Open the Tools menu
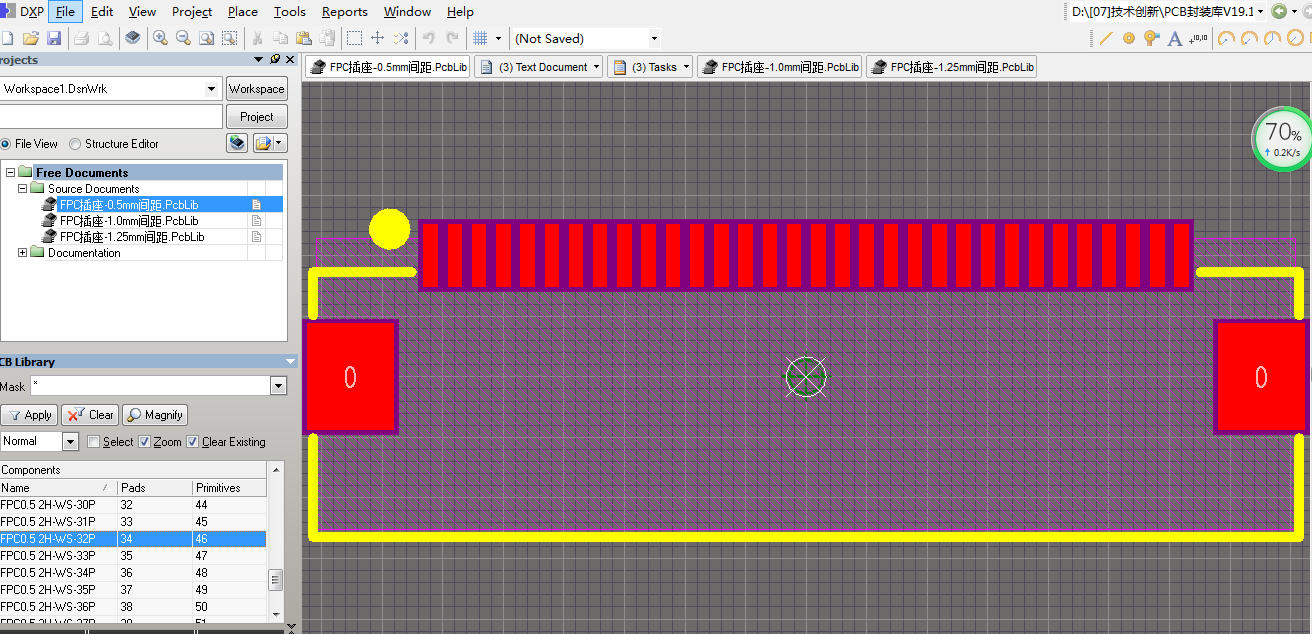The width and height of the screenshot is (1312, 634). [x=290, y=12]
